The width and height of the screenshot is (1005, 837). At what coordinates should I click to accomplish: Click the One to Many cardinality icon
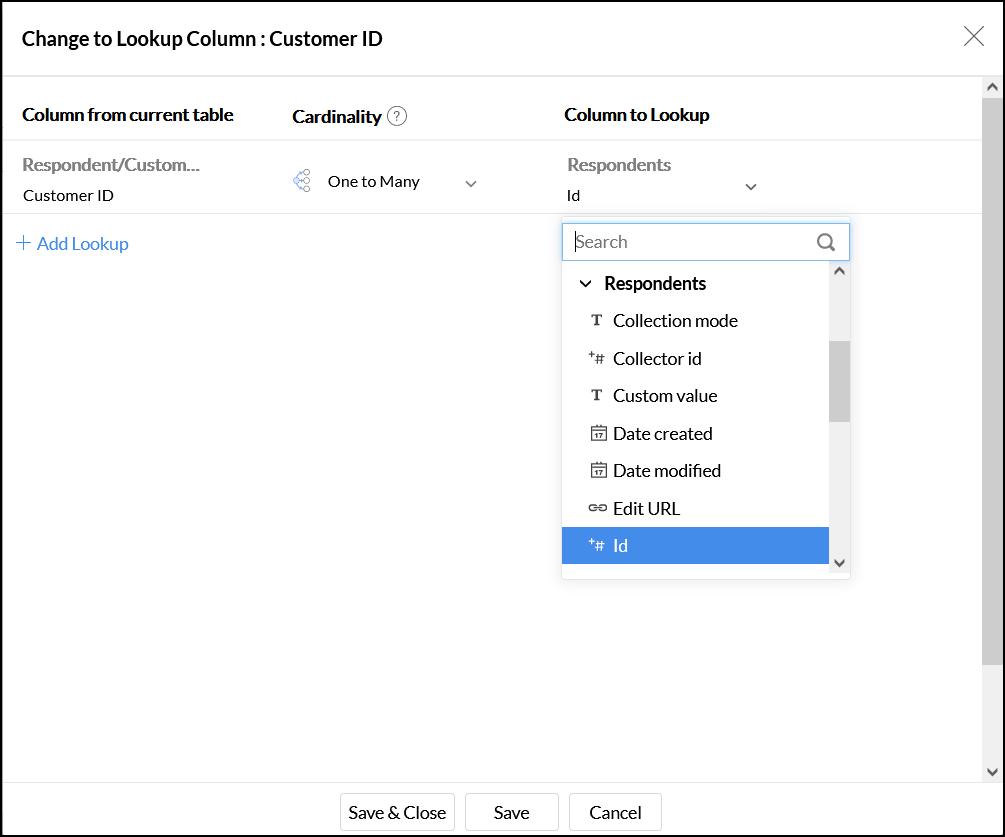[x=302, y=181]
